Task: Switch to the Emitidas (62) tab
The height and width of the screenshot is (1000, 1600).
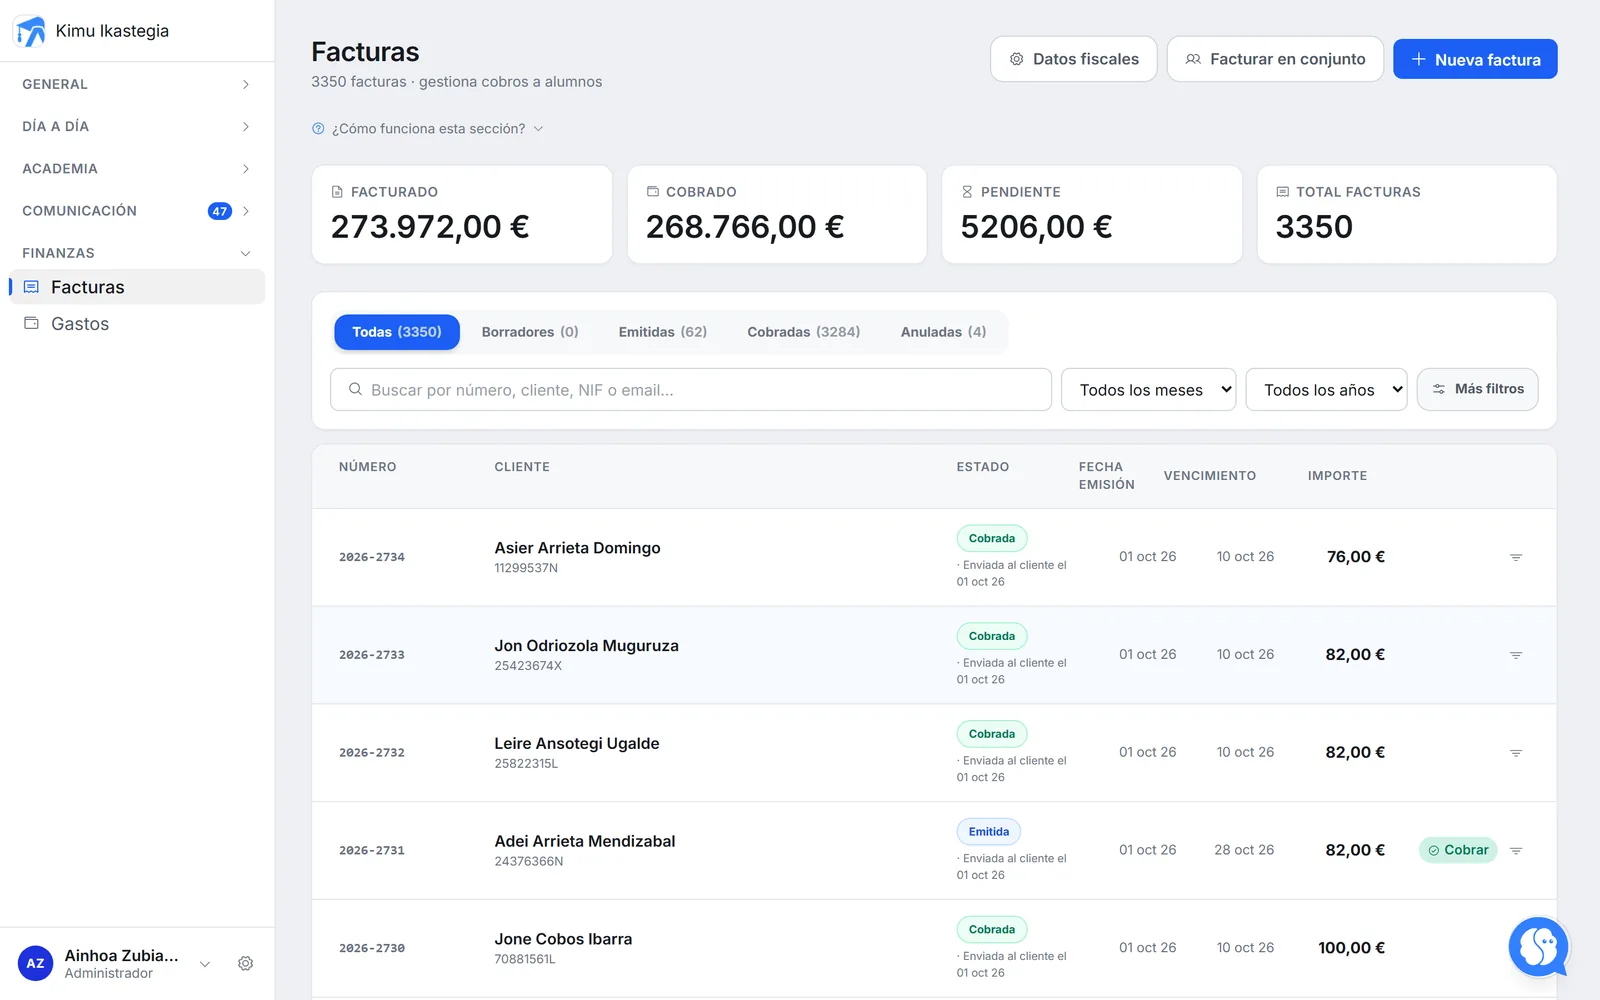Action: 663,332
